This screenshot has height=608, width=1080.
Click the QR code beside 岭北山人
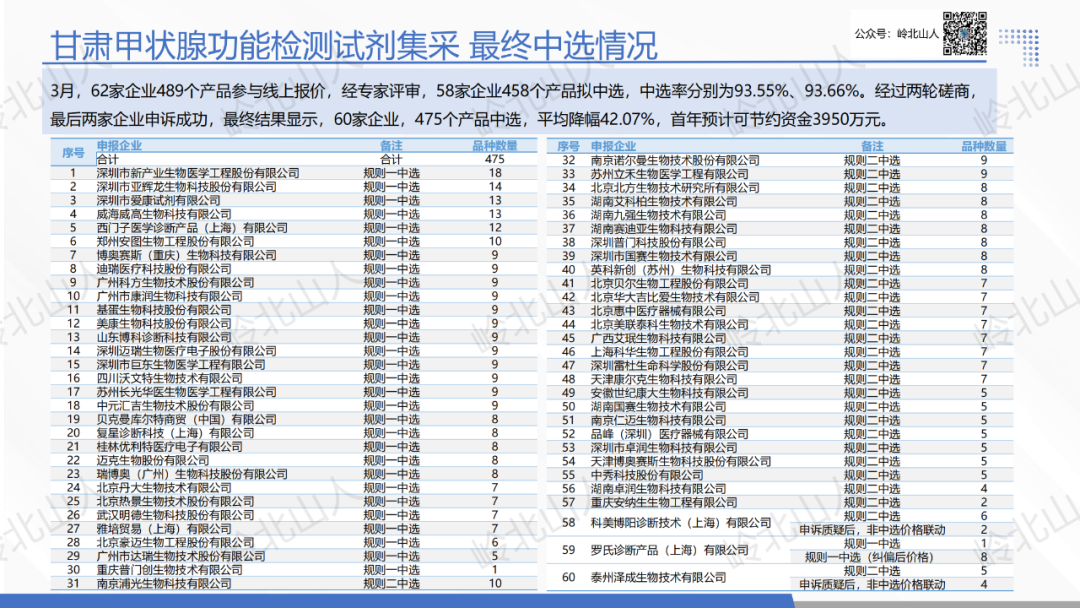point(964,33)
